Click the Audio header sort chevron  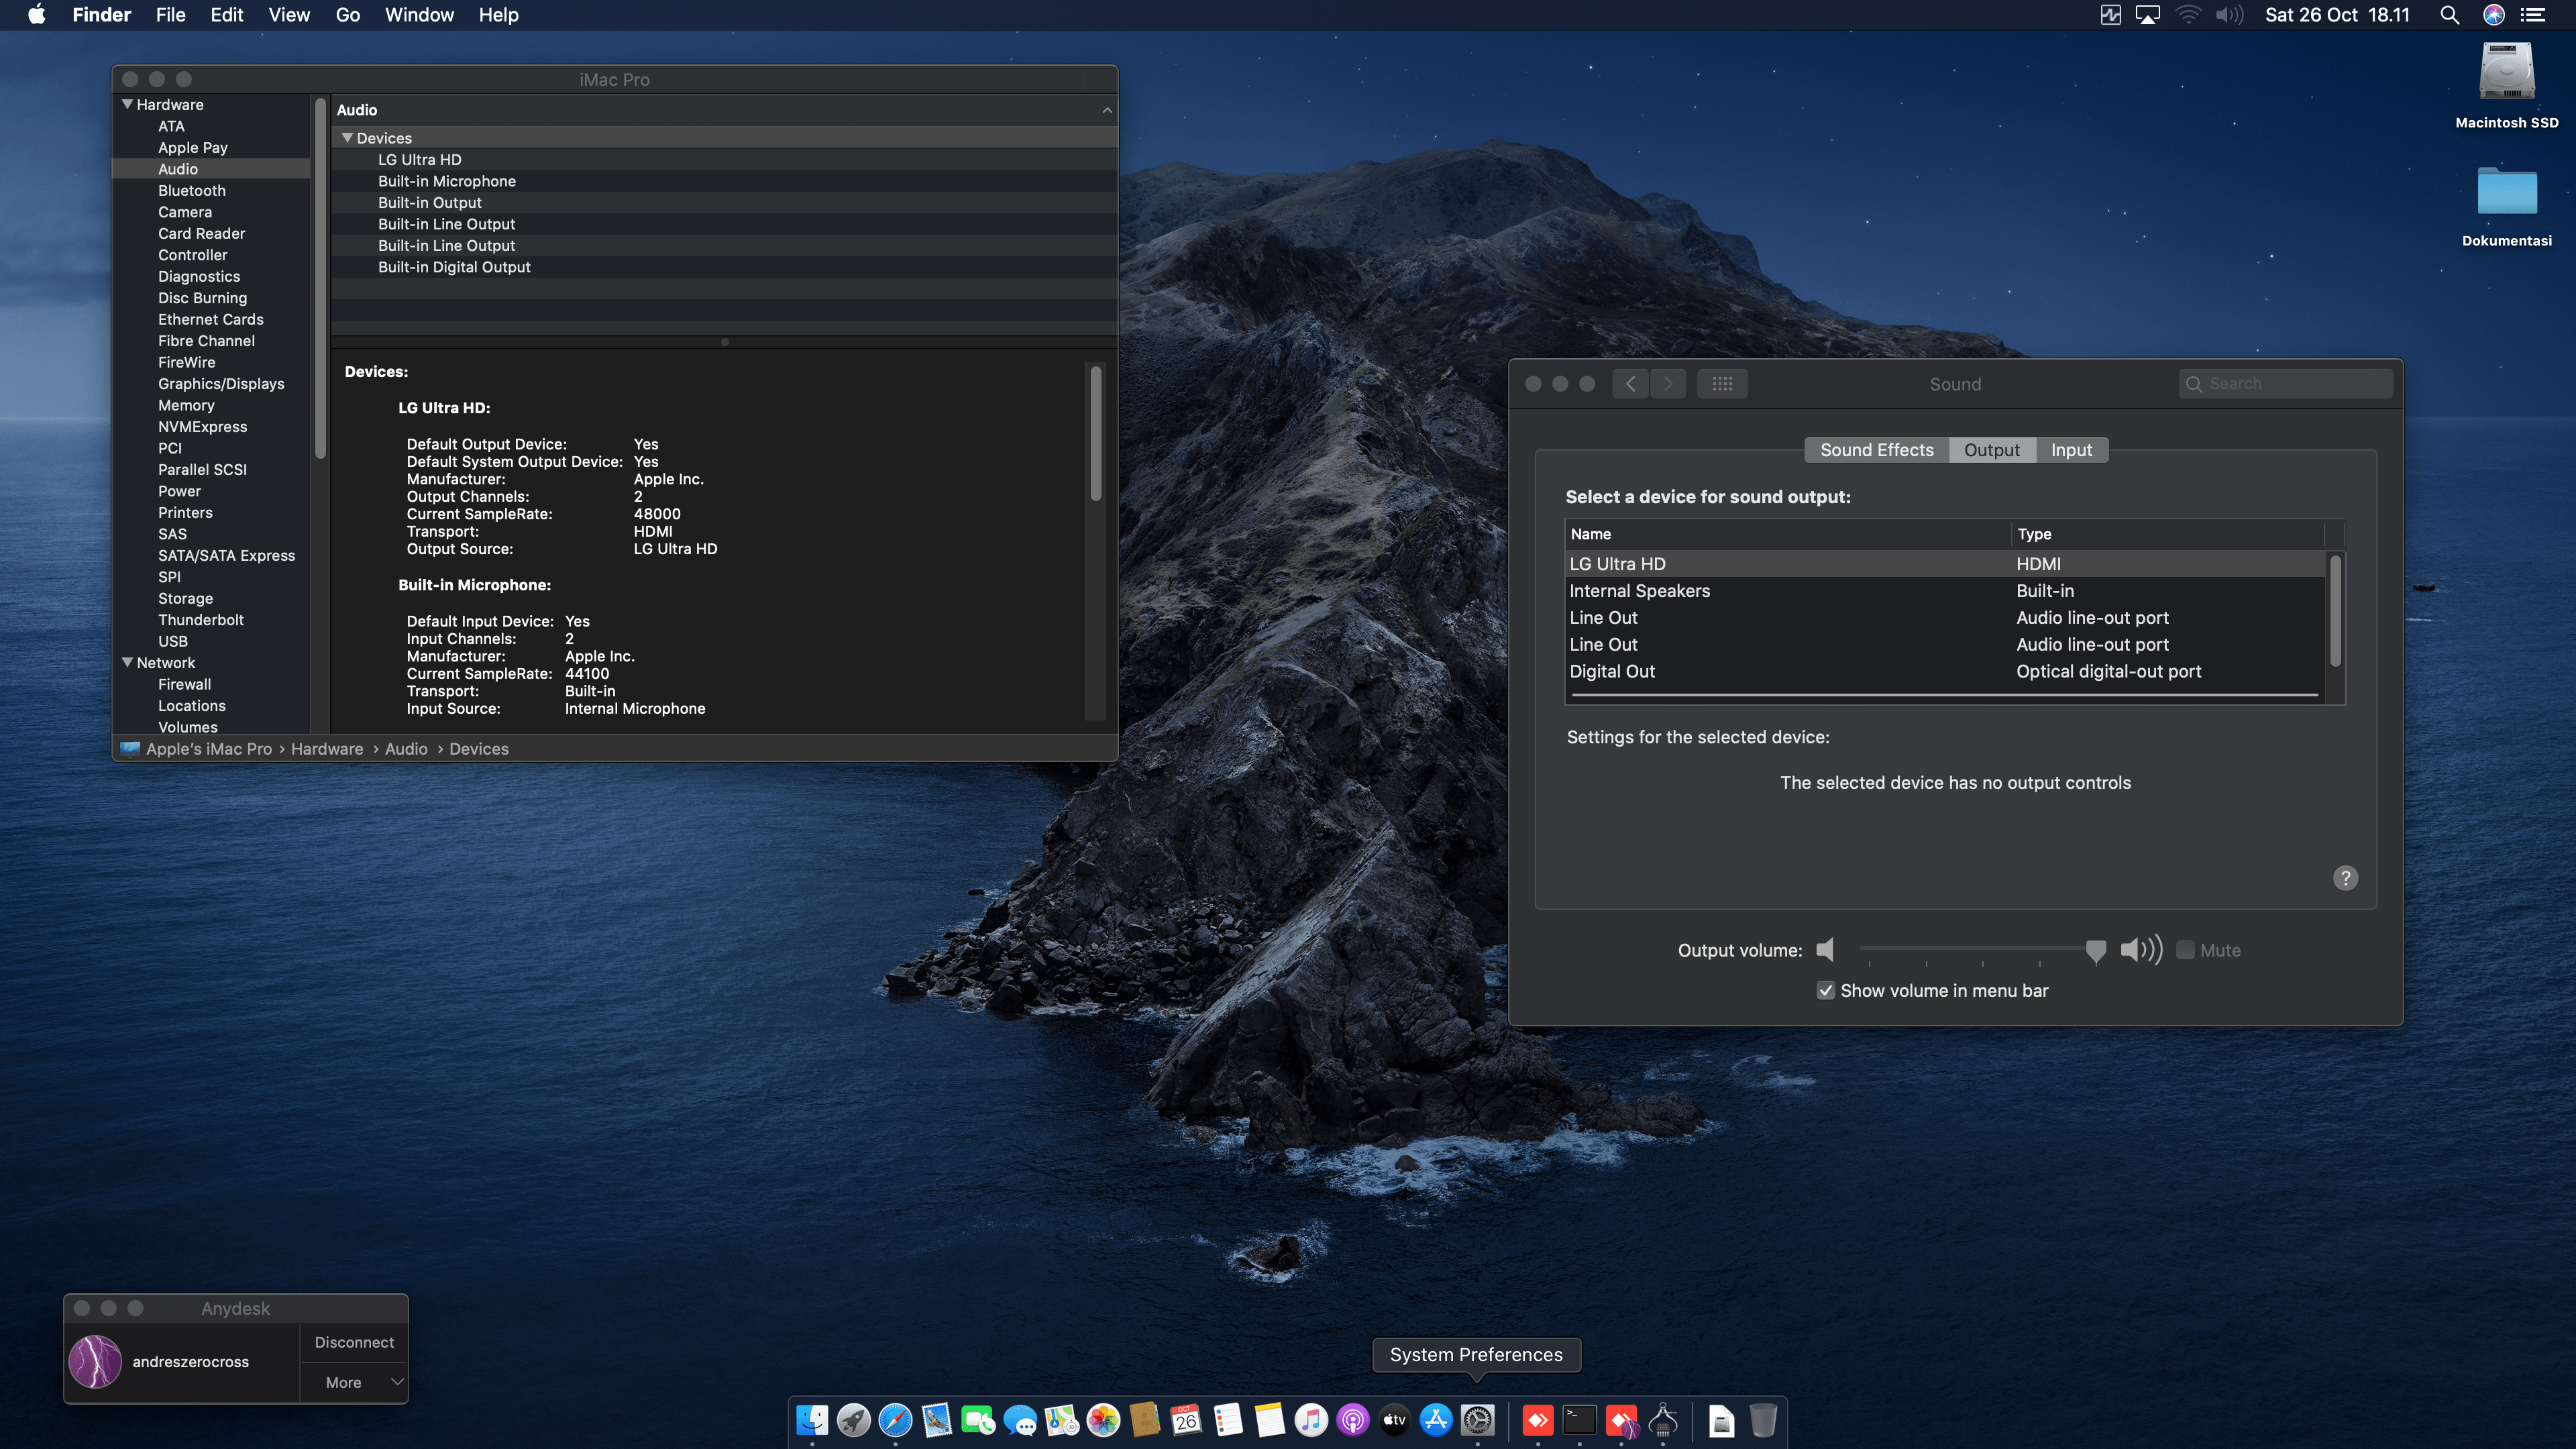[x=1107, y=110]
